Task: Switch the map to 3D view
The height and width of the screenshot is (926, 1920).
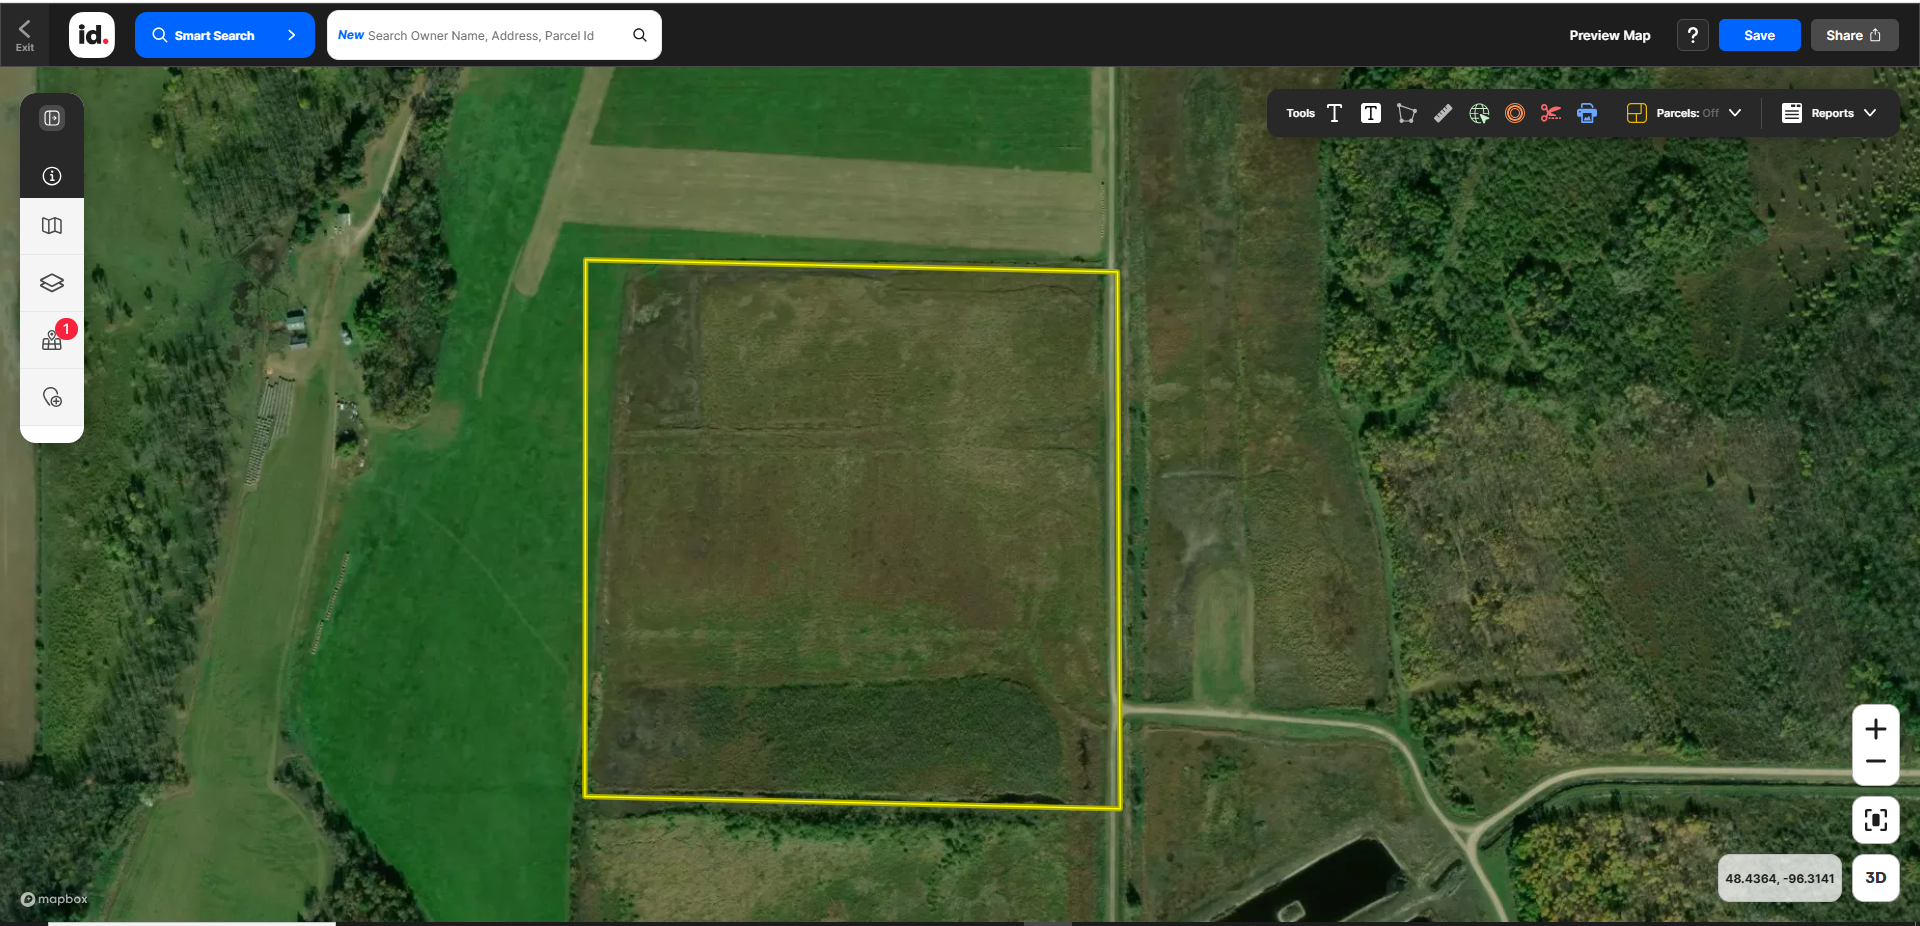Action: coord(1875,877)
